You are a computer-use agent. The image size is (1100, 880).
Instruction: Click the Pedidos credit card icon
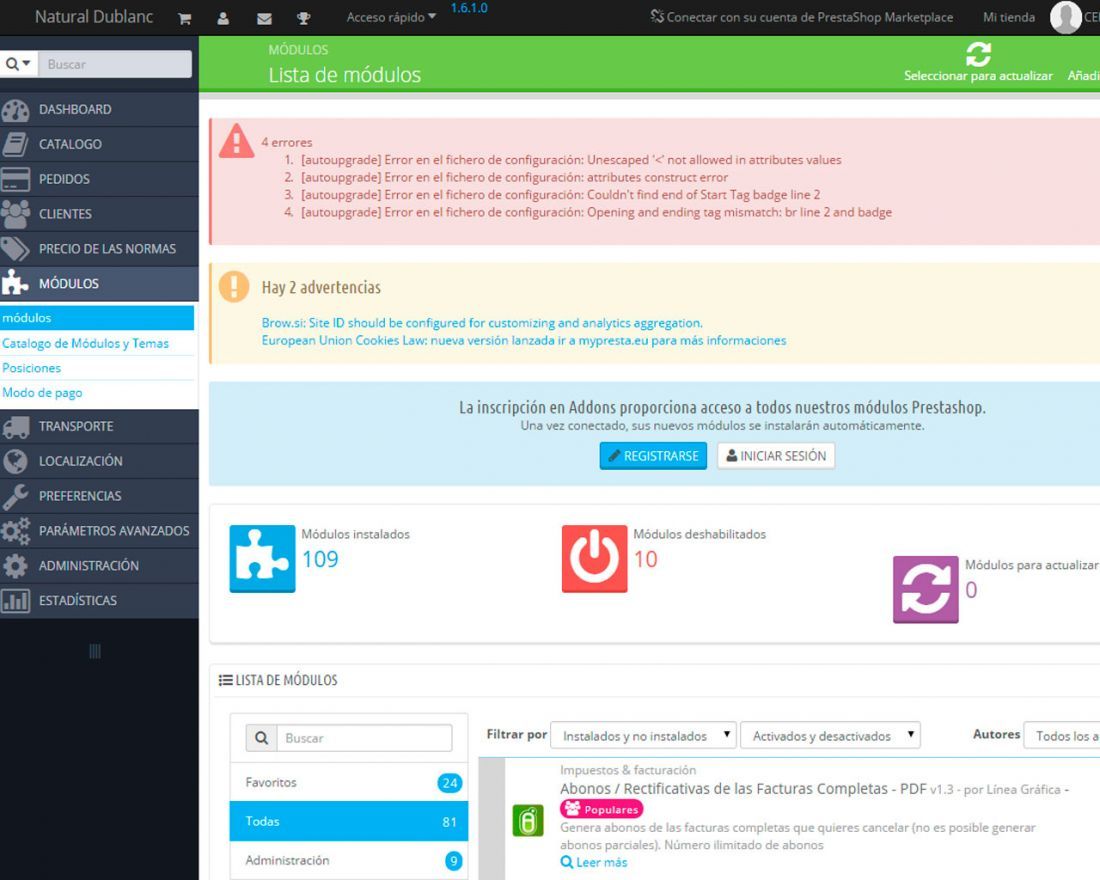tap(15, 179)
